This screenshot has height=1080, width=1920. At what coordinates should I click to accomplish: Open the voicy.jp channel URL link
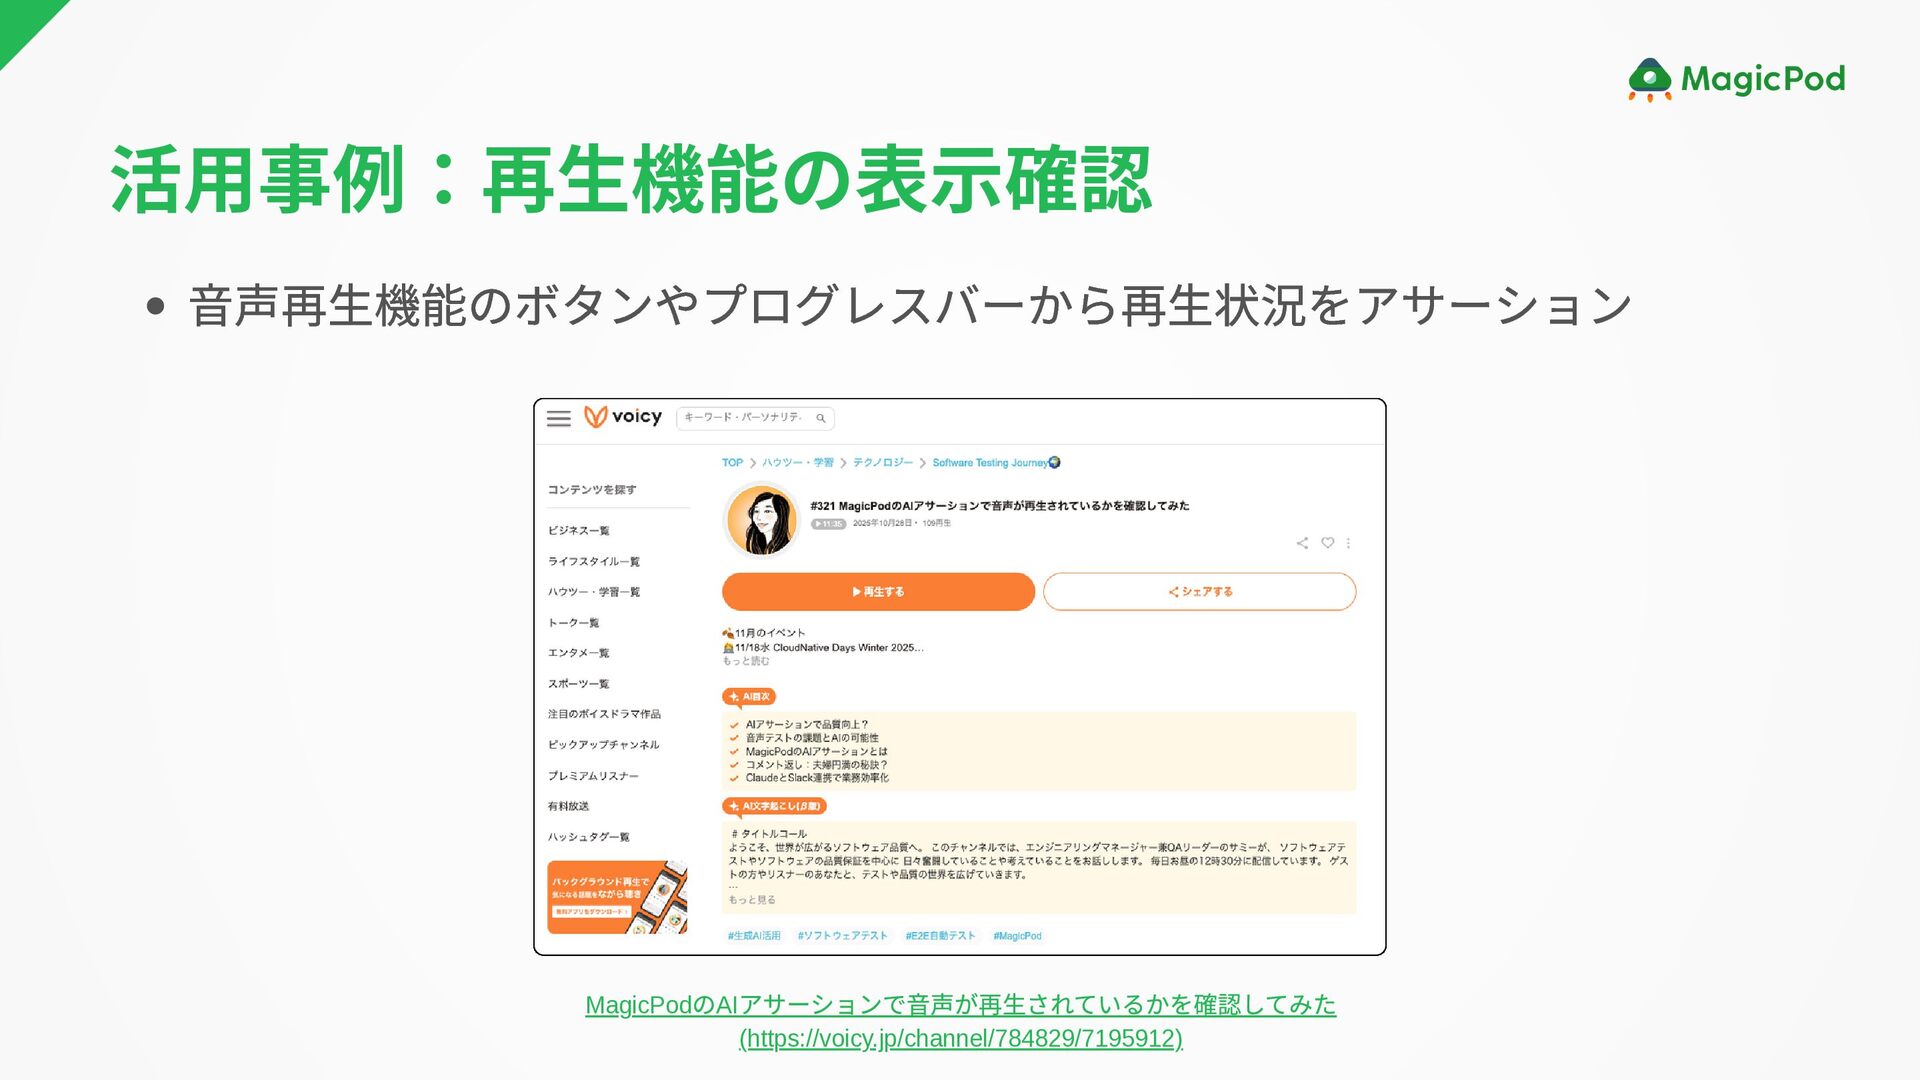[x=960, y=1038]
